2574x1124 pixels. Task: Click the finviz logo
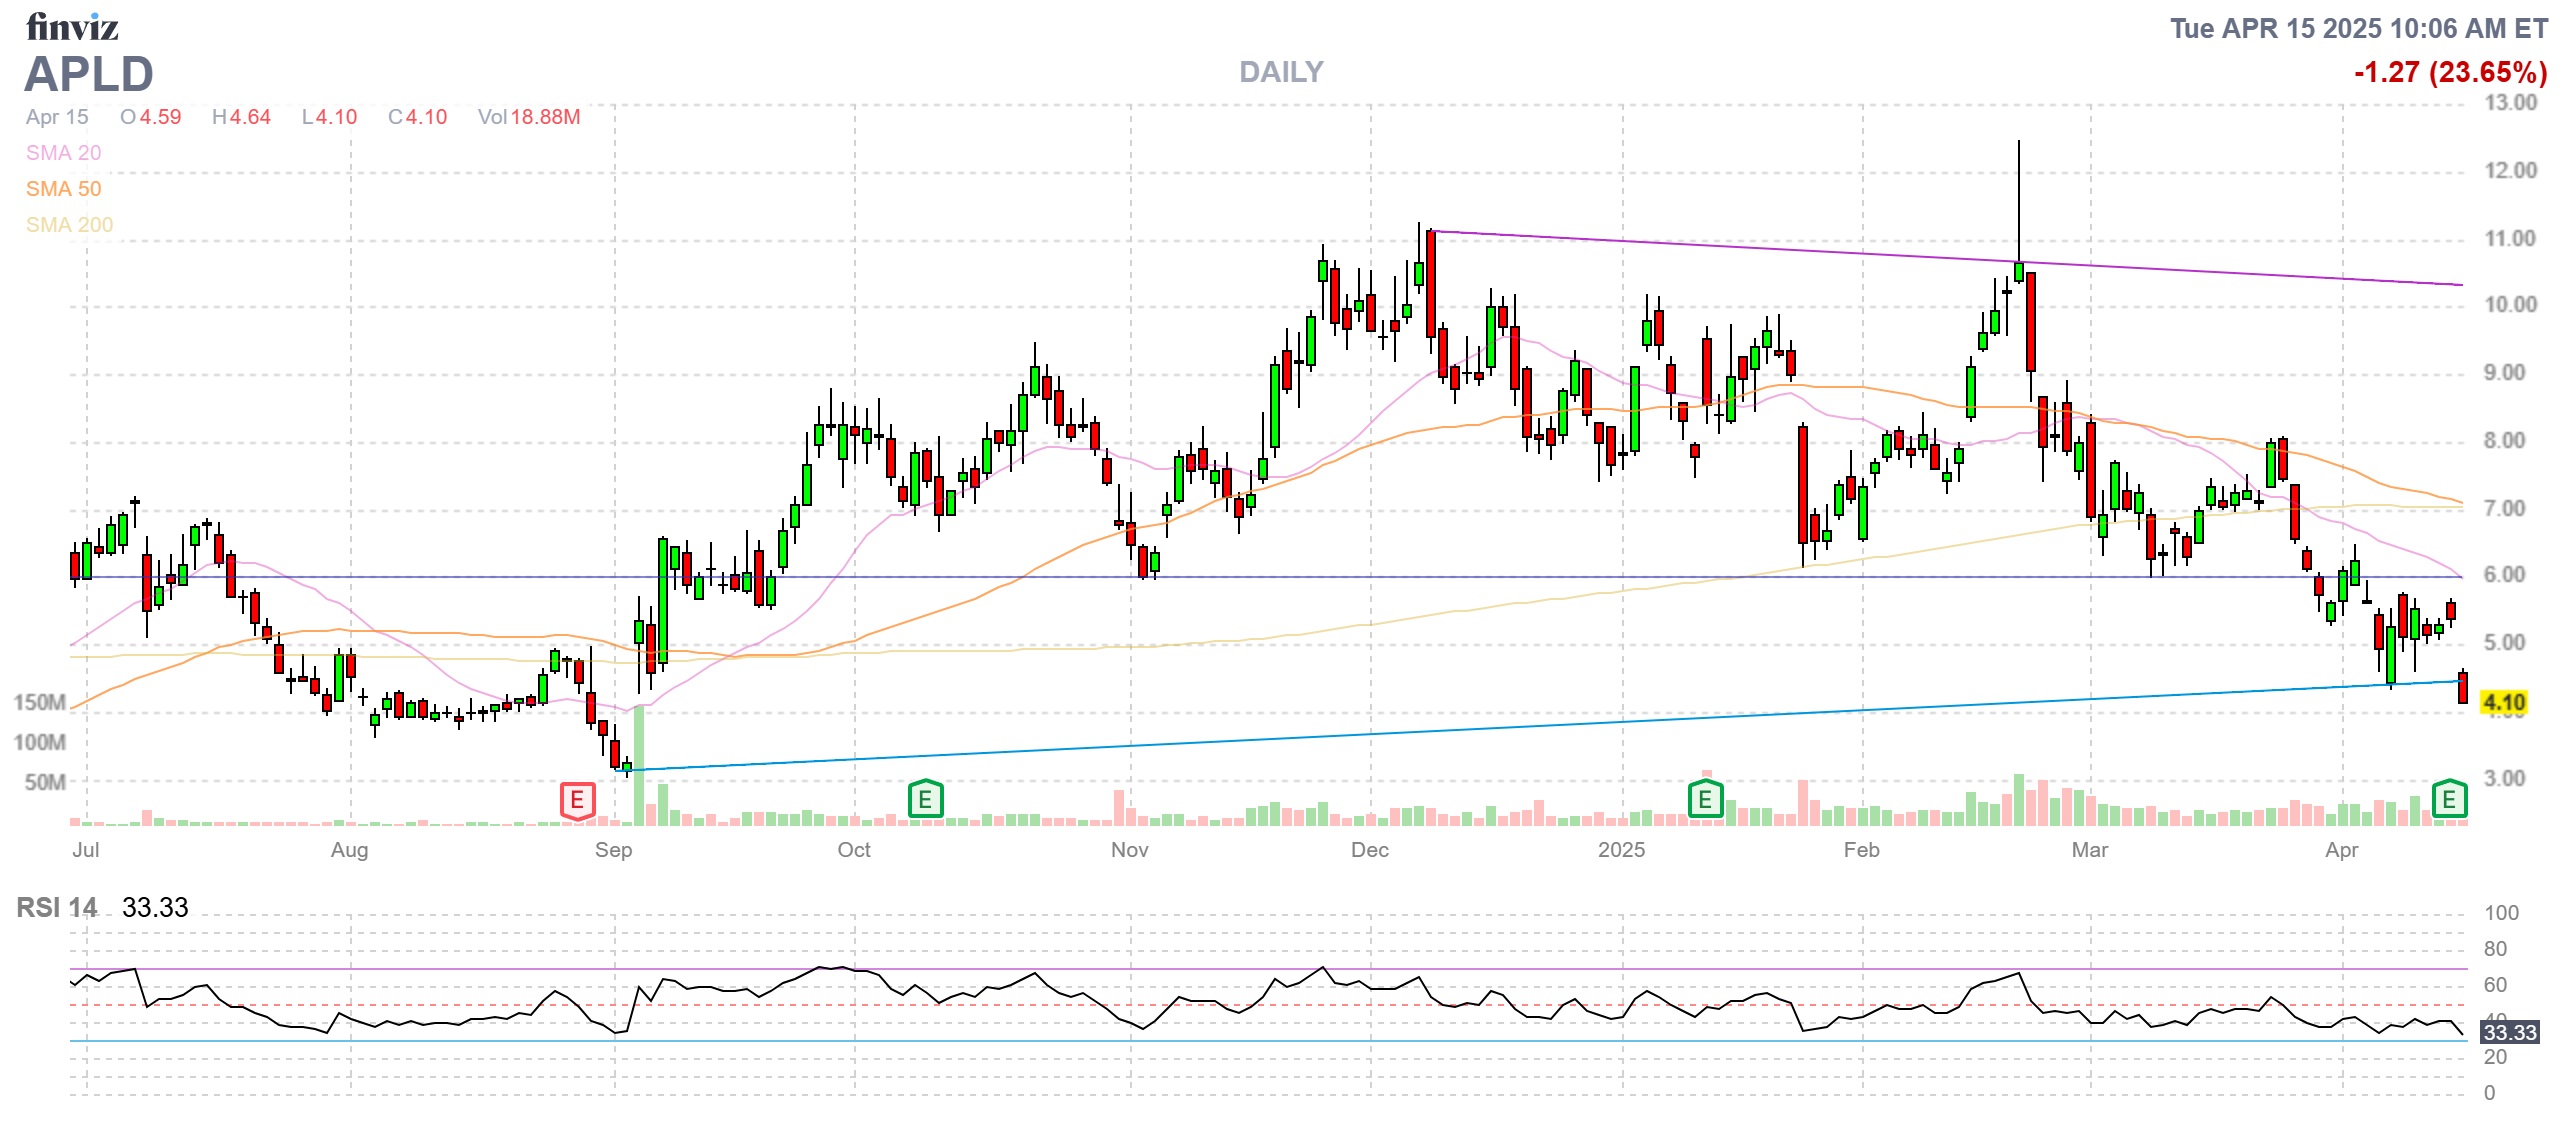pyautogui.click(x=72, y=27)
